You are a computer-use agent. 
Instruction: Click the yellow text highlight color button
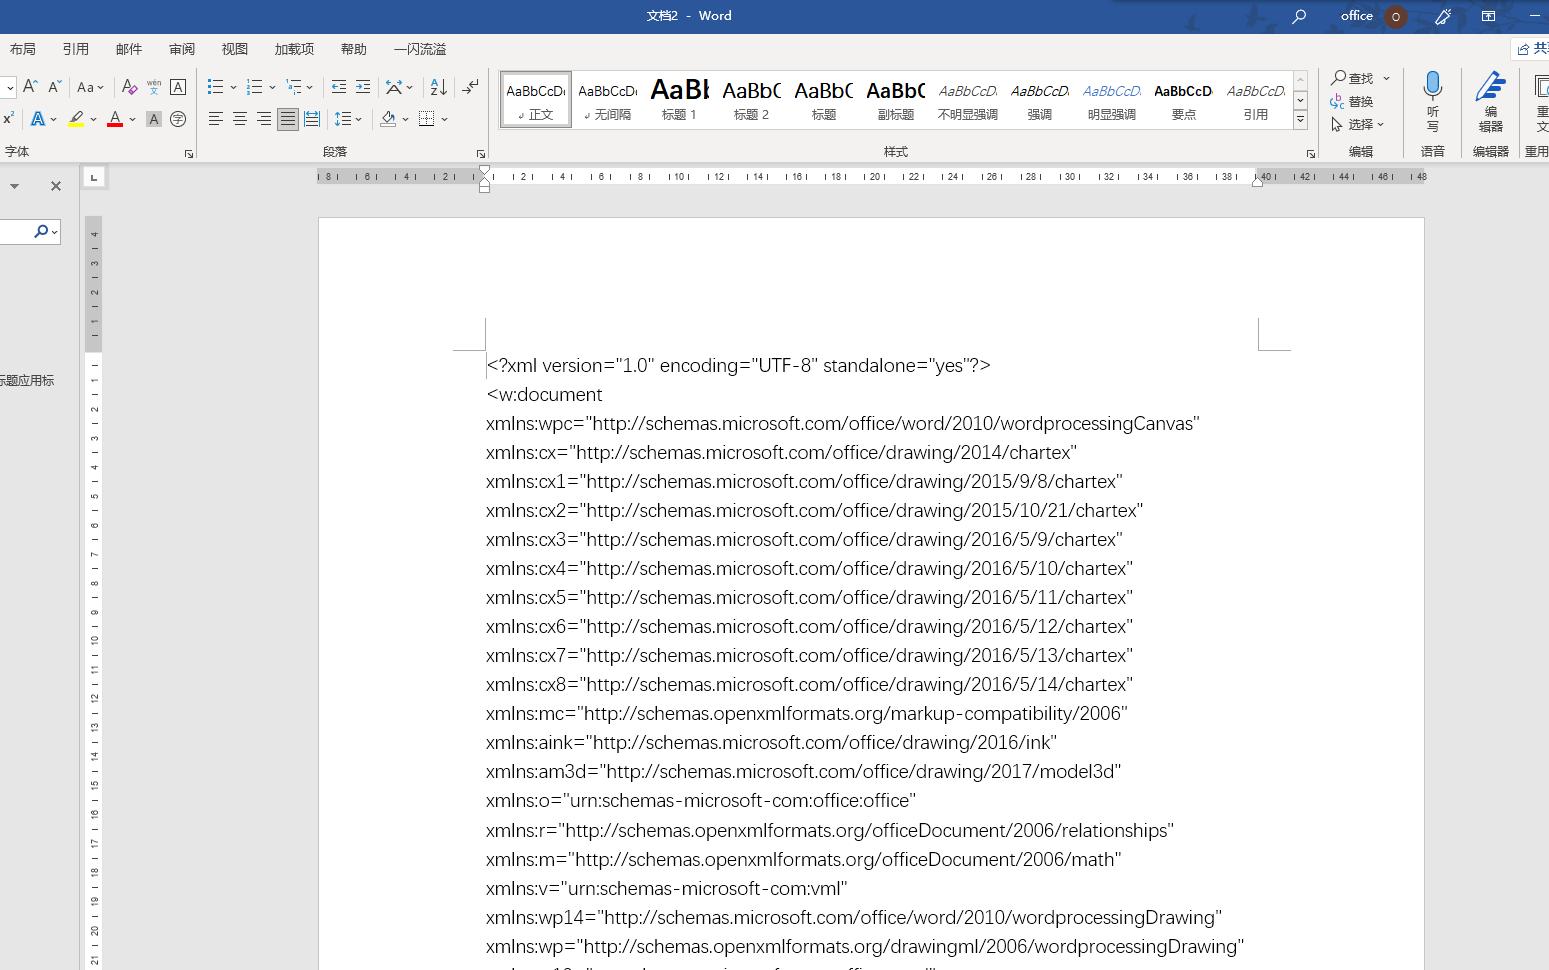[x=76, y=119]
